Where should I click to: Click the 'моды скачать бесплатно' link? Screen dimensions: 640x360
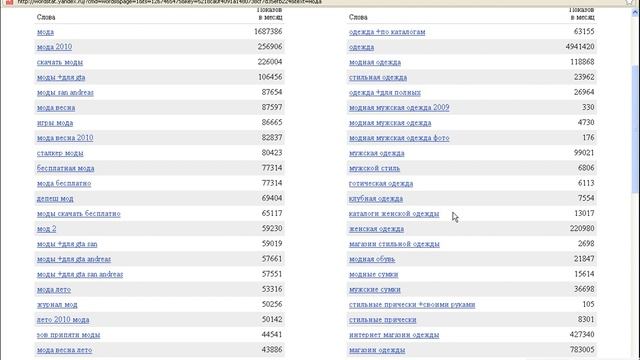point(78,213)
